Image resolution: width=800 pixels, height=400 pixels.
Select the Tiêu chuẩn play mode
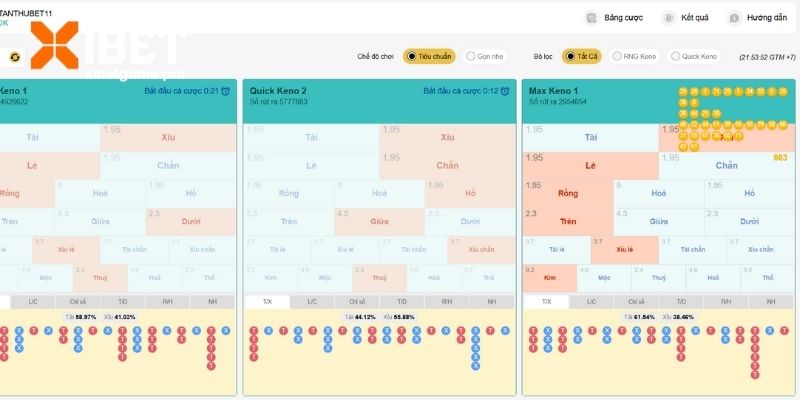(x=429, y=57)
